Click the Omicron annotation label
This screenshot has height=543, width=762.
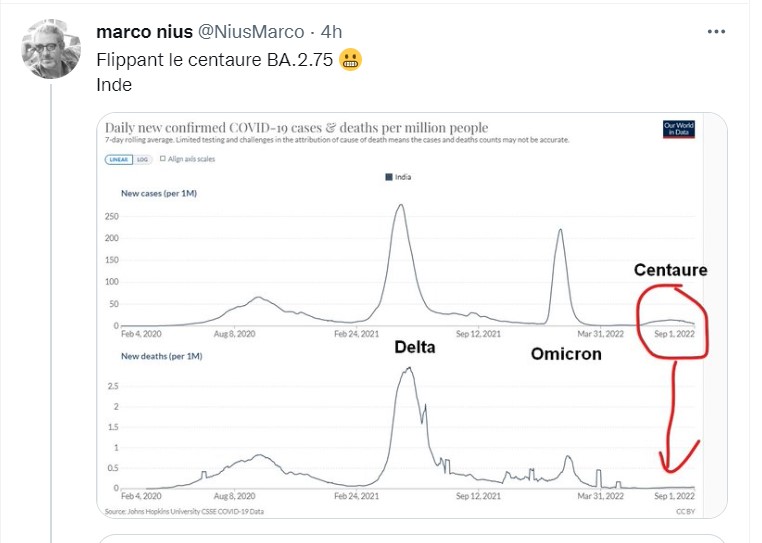(x=566, y=353)
